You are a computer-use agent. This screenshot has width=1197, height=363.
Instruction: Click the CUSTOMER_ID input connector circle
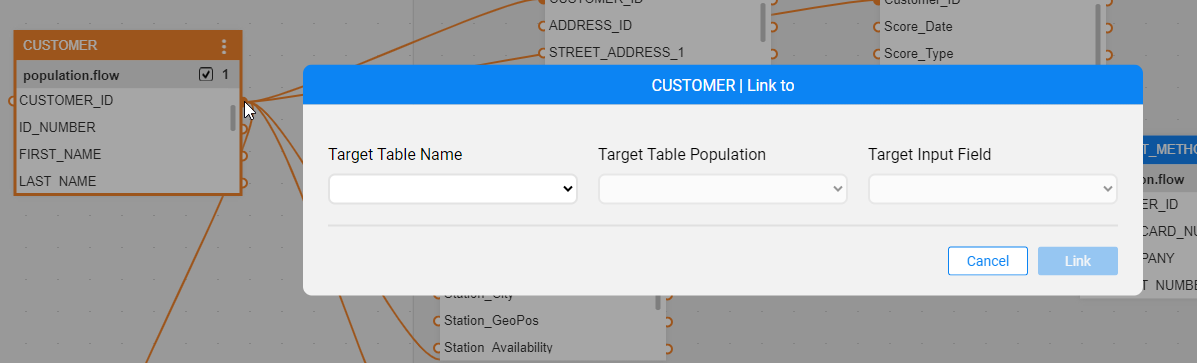tap(12, 101)
